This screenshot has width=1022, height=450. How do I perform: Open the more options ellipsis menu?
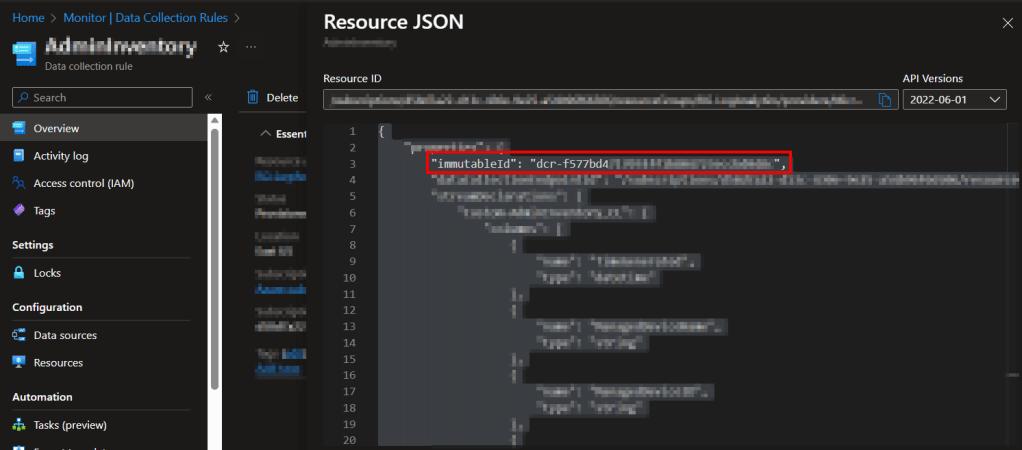coord(251,47)
